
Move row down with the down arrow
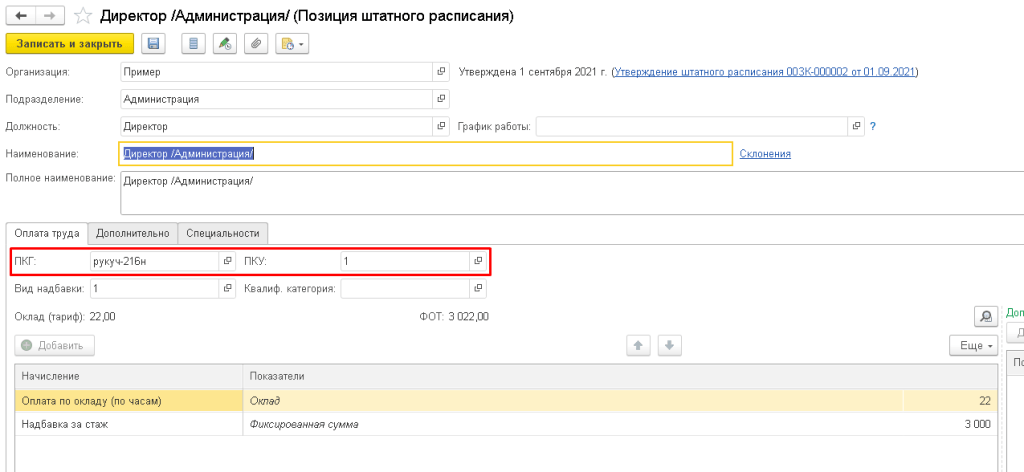(669, 345)
